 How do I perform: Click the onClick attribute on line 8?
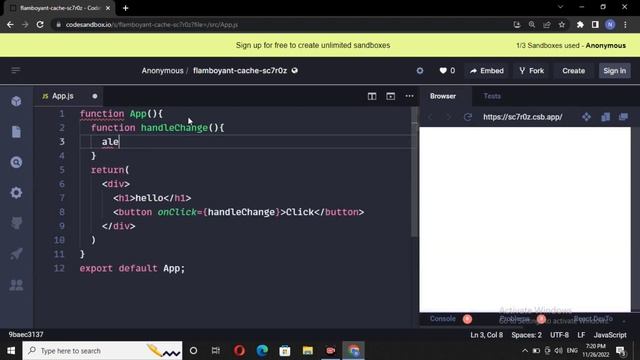click(x=177, y=212)
